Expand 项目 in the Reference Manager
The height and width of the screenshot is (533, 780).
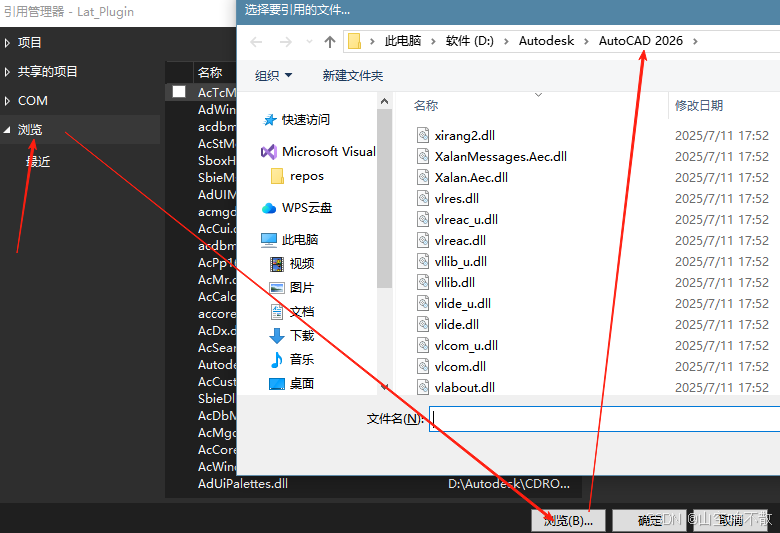point(7,43)
